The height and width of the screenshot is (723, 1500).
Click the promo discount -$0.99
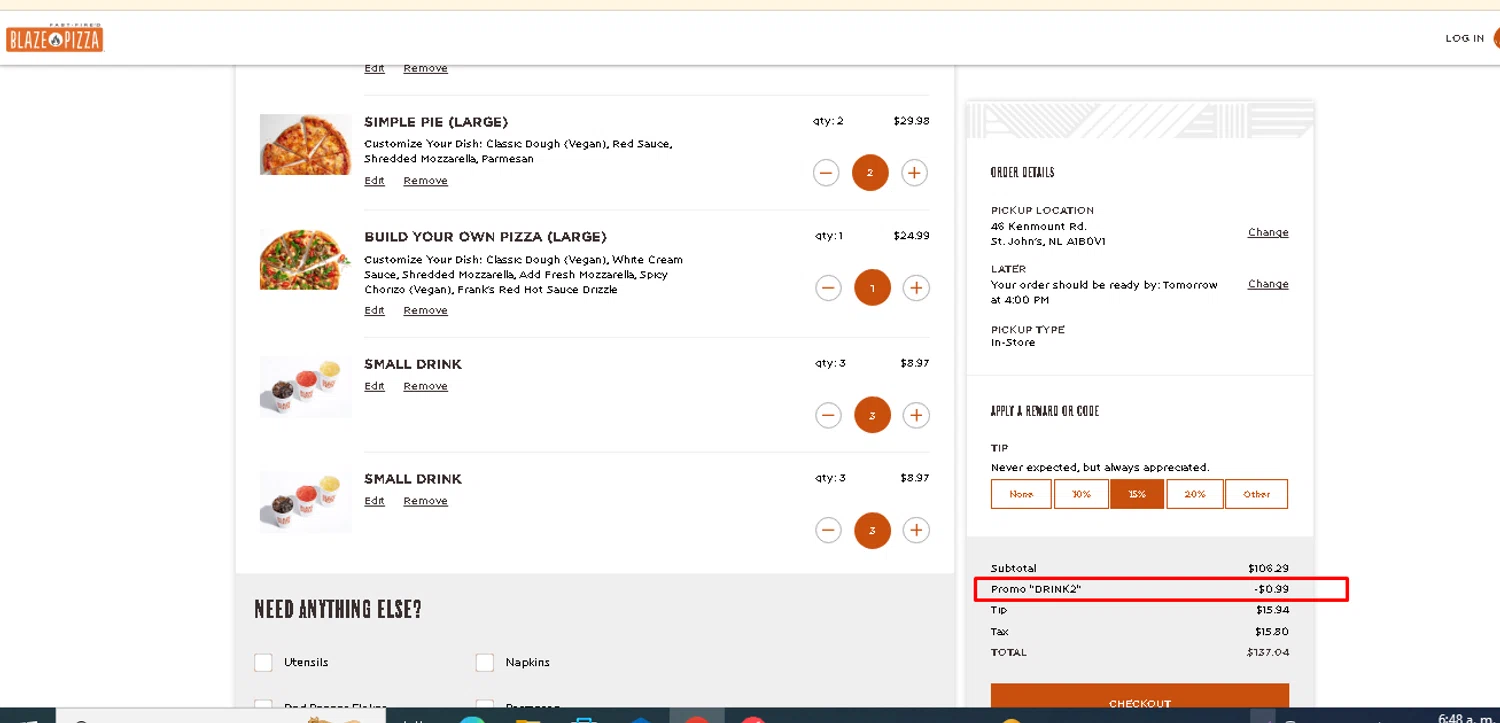[x=1271, y=589]
